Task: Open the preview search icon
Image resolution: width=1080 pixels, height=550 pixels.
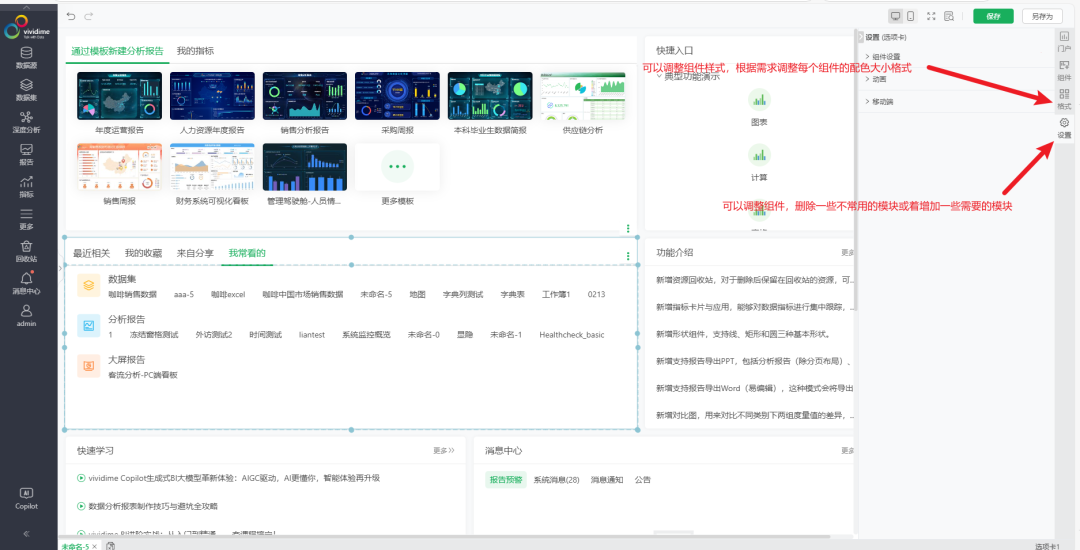Action: (949, 16)
